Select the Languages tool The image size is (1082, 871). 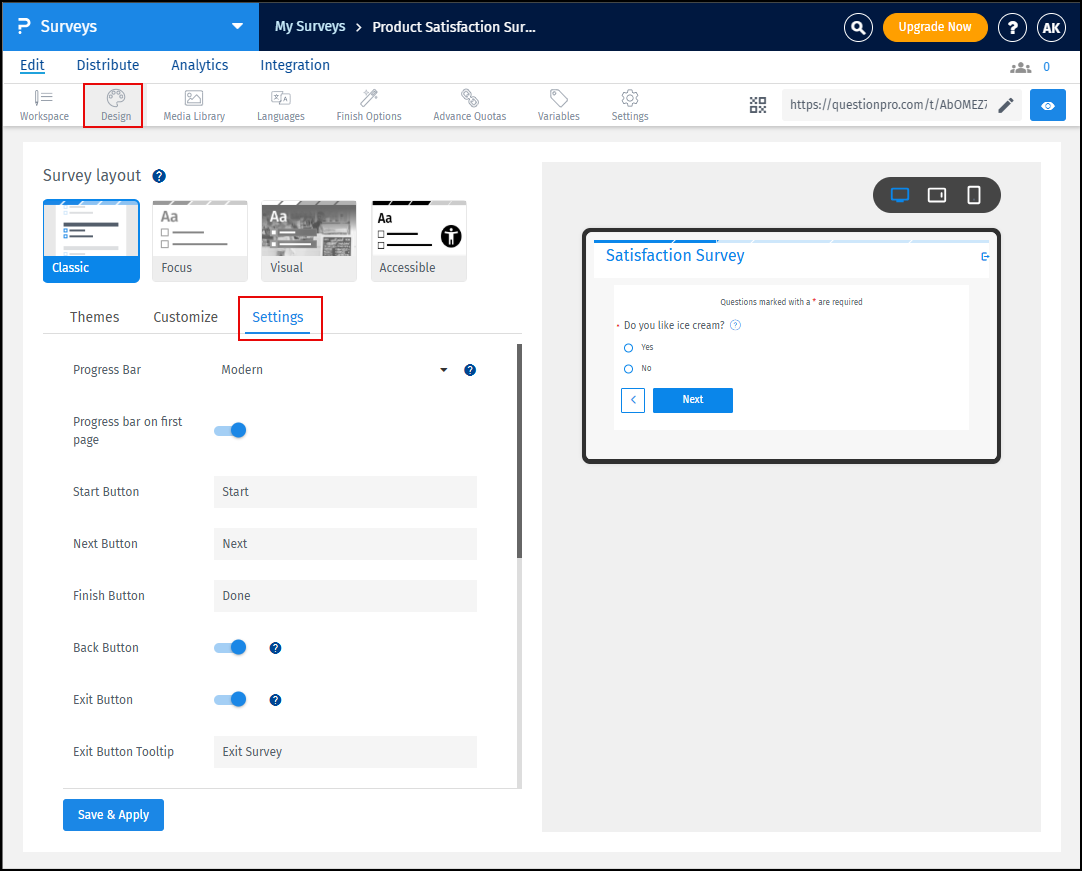[x=280, y=104]
